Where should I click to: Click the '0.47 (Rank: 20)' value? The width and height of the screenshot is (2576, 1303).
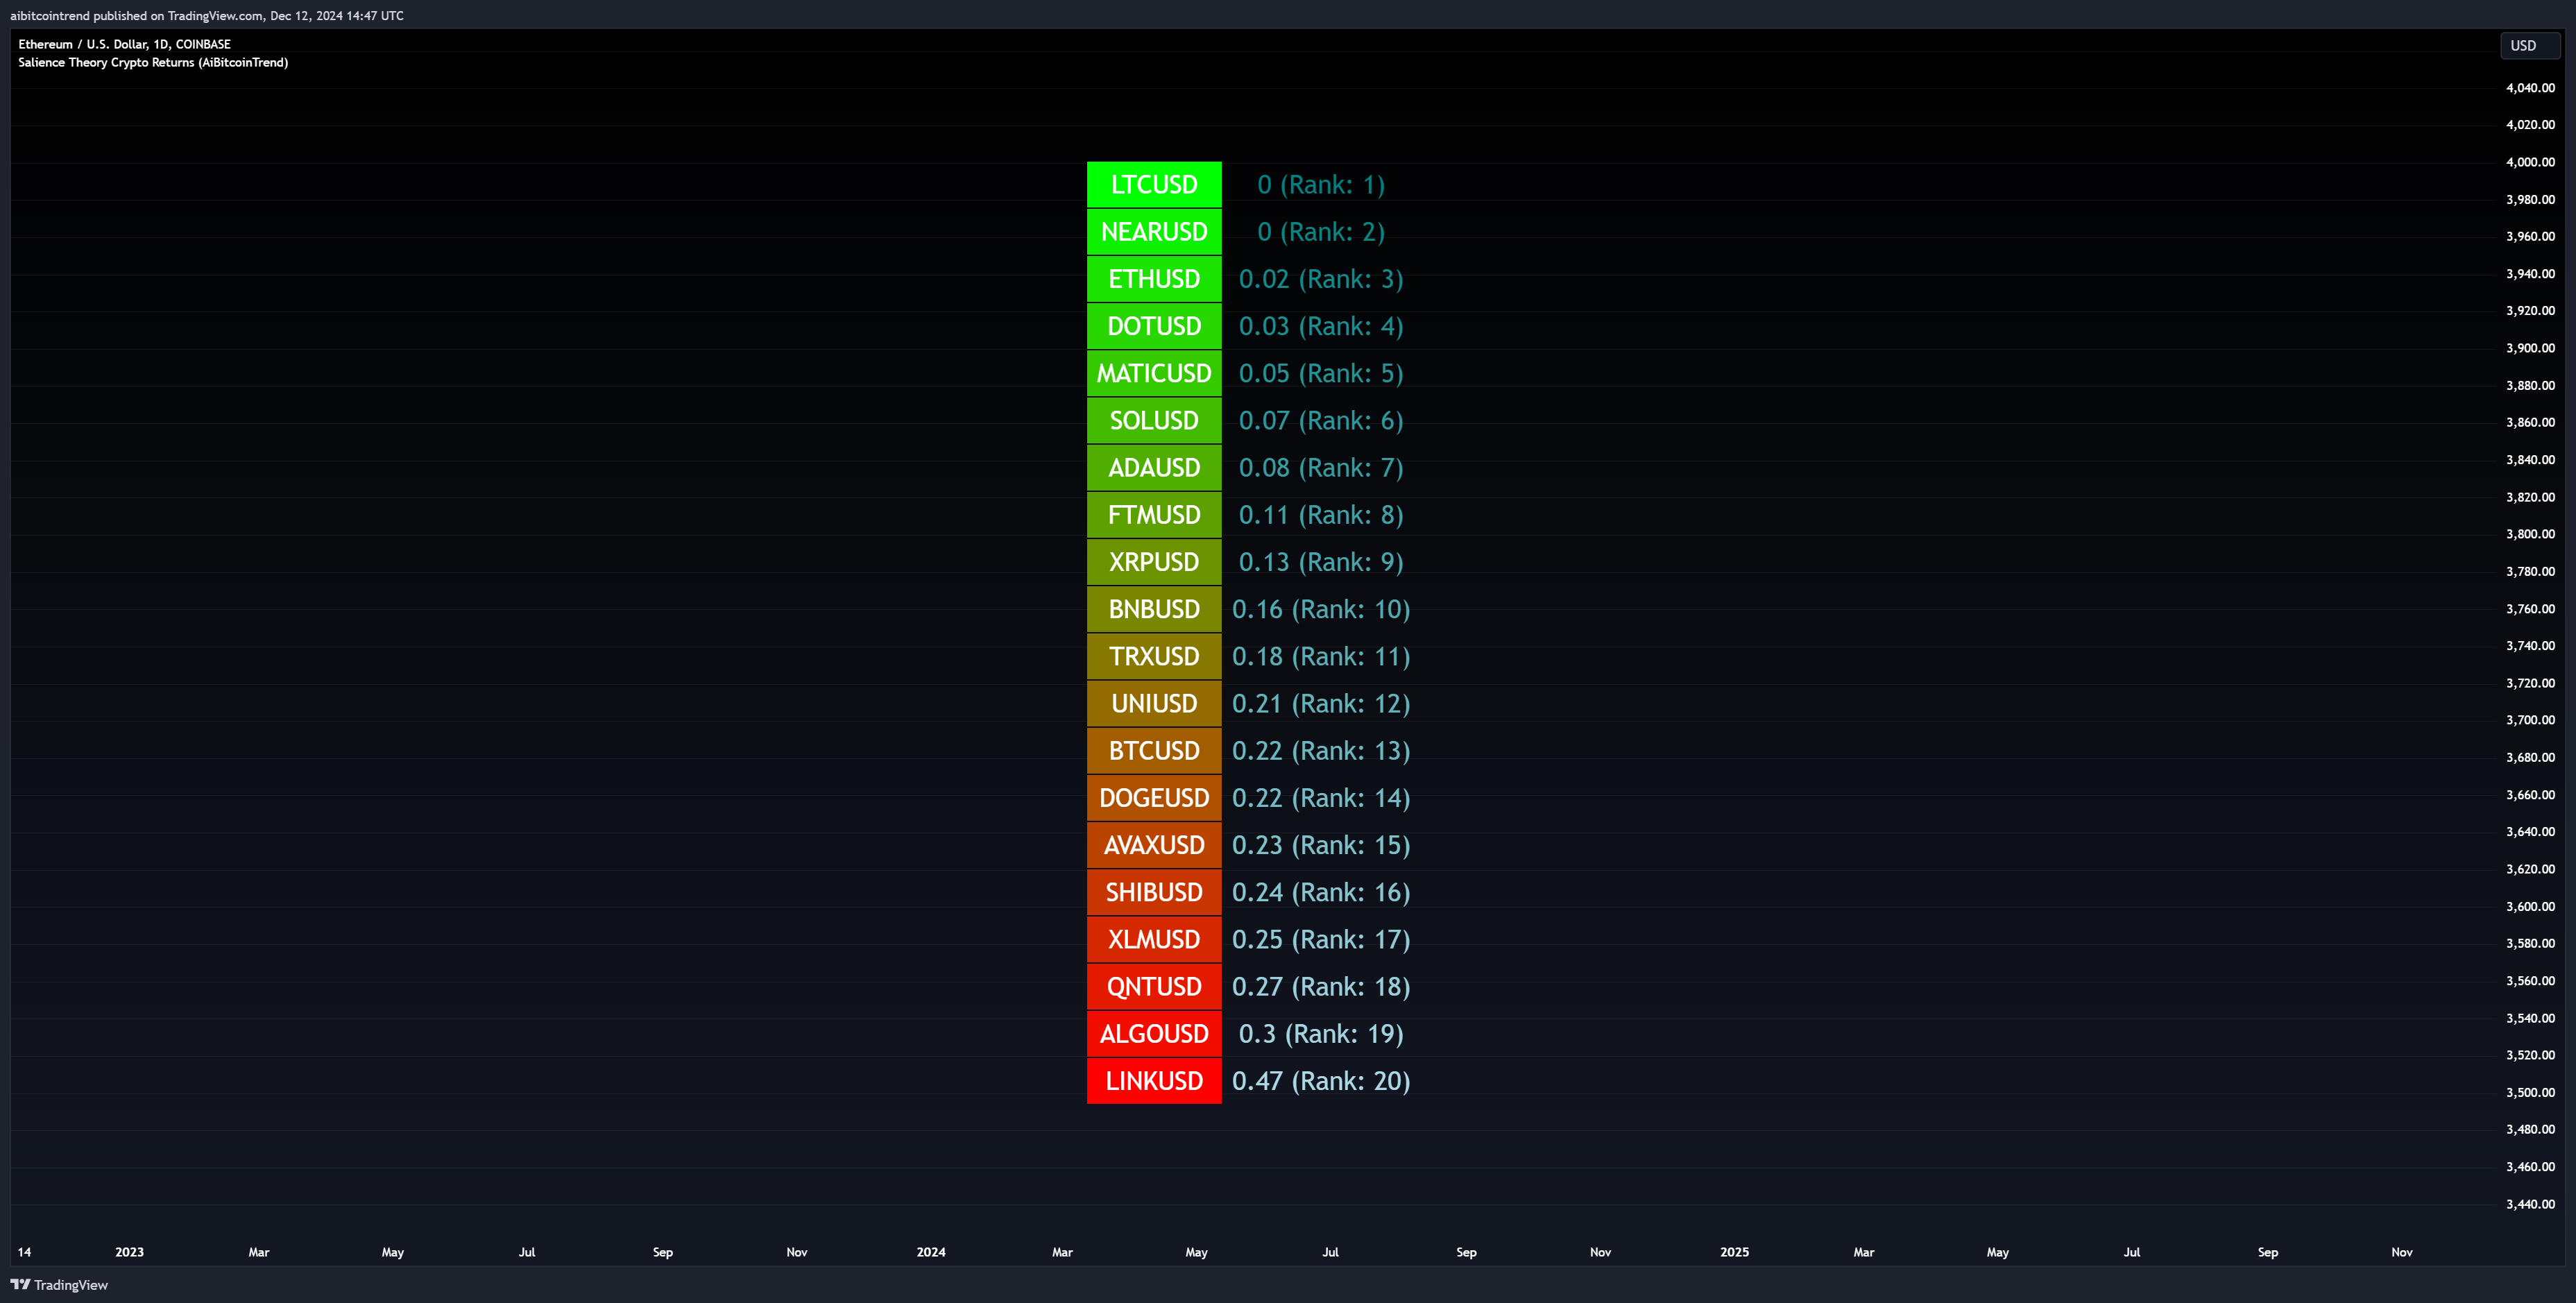(1321, 1081)
